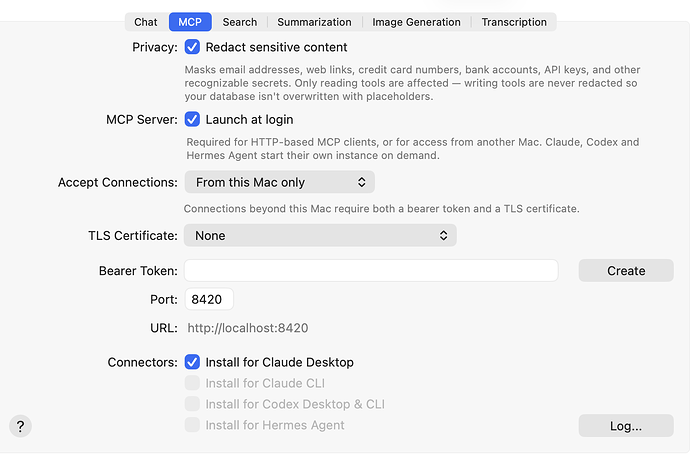Go to the Summarization tab
690x456 pixels.
coord(314,22)
